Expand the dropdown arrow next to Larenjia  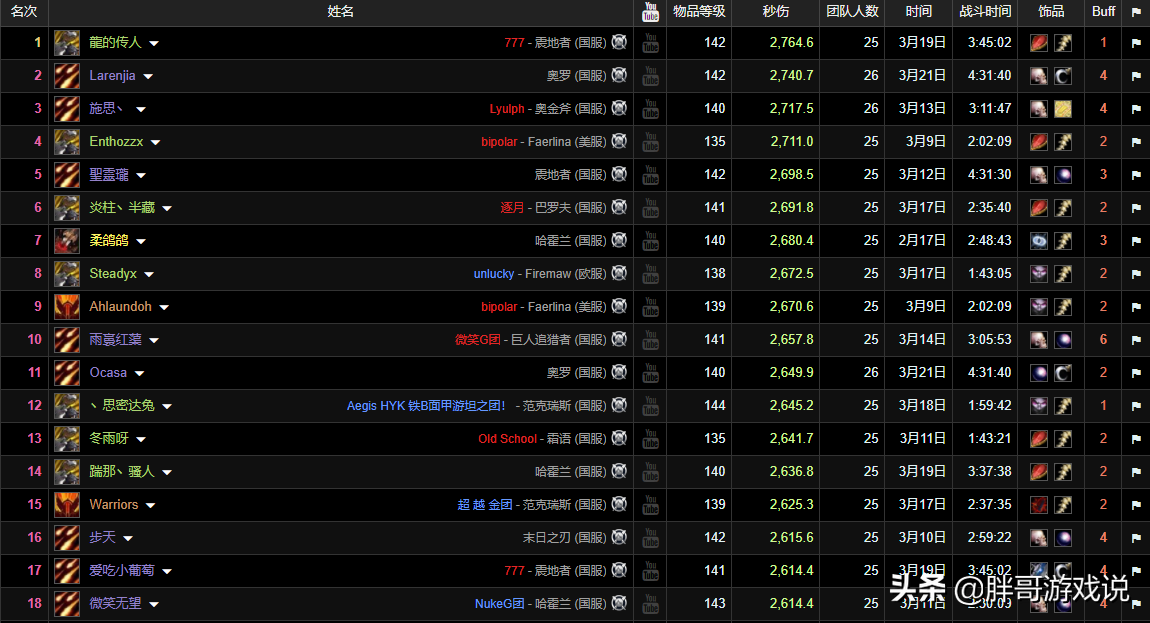coord(148,77)
